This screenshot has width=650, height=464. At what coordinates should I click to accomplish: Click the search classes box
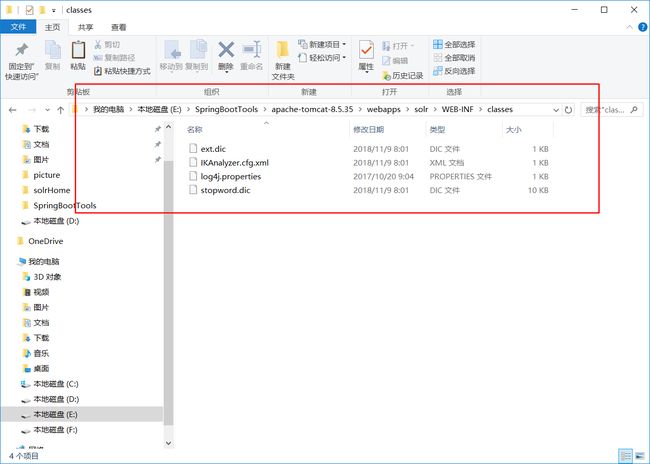(611, 110)
